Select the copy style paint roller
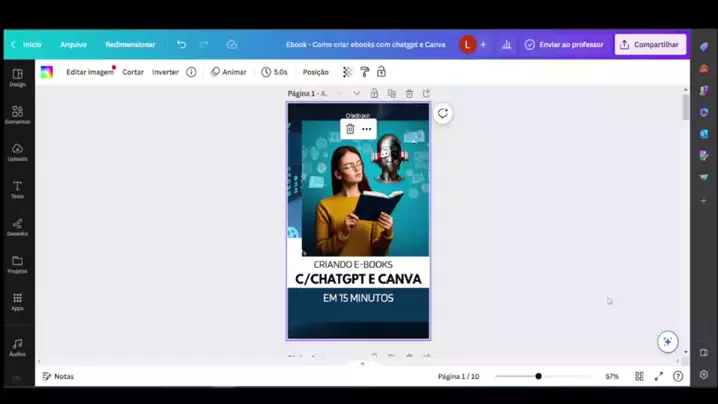Image resolution: width=718 pixels, height=404 pixels. coord(364,72)
